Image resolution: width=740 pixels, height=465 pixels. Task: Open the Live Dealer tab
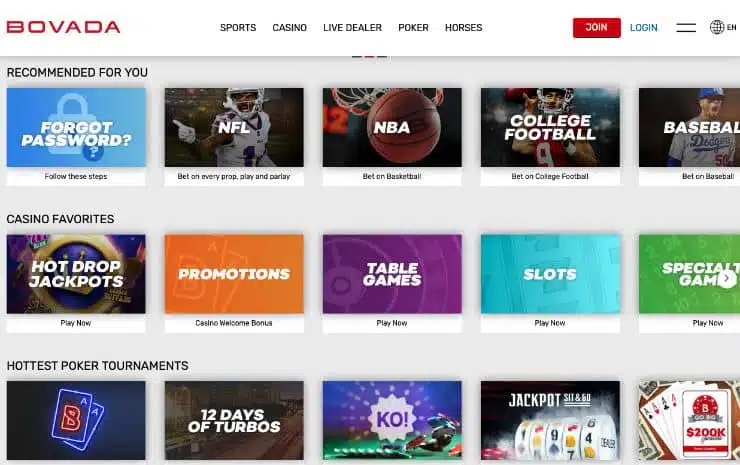[x=352, y=28]
